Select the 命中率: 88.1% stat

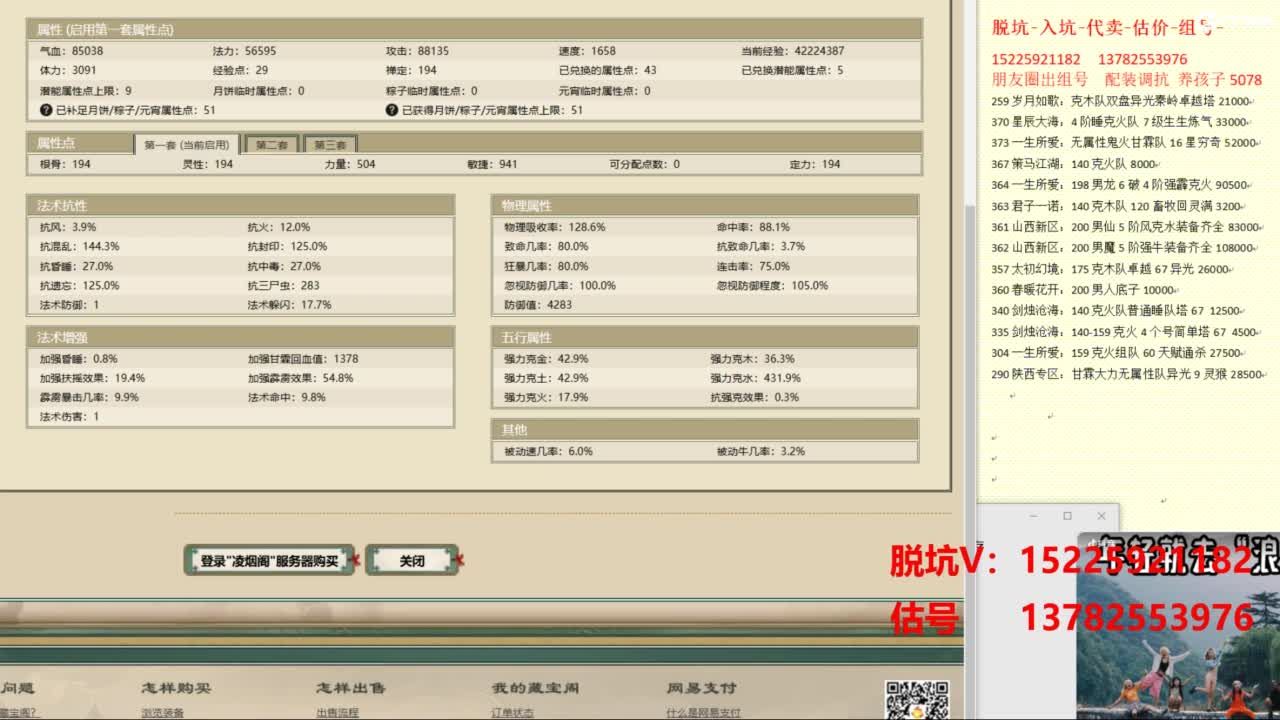(753, 227)
